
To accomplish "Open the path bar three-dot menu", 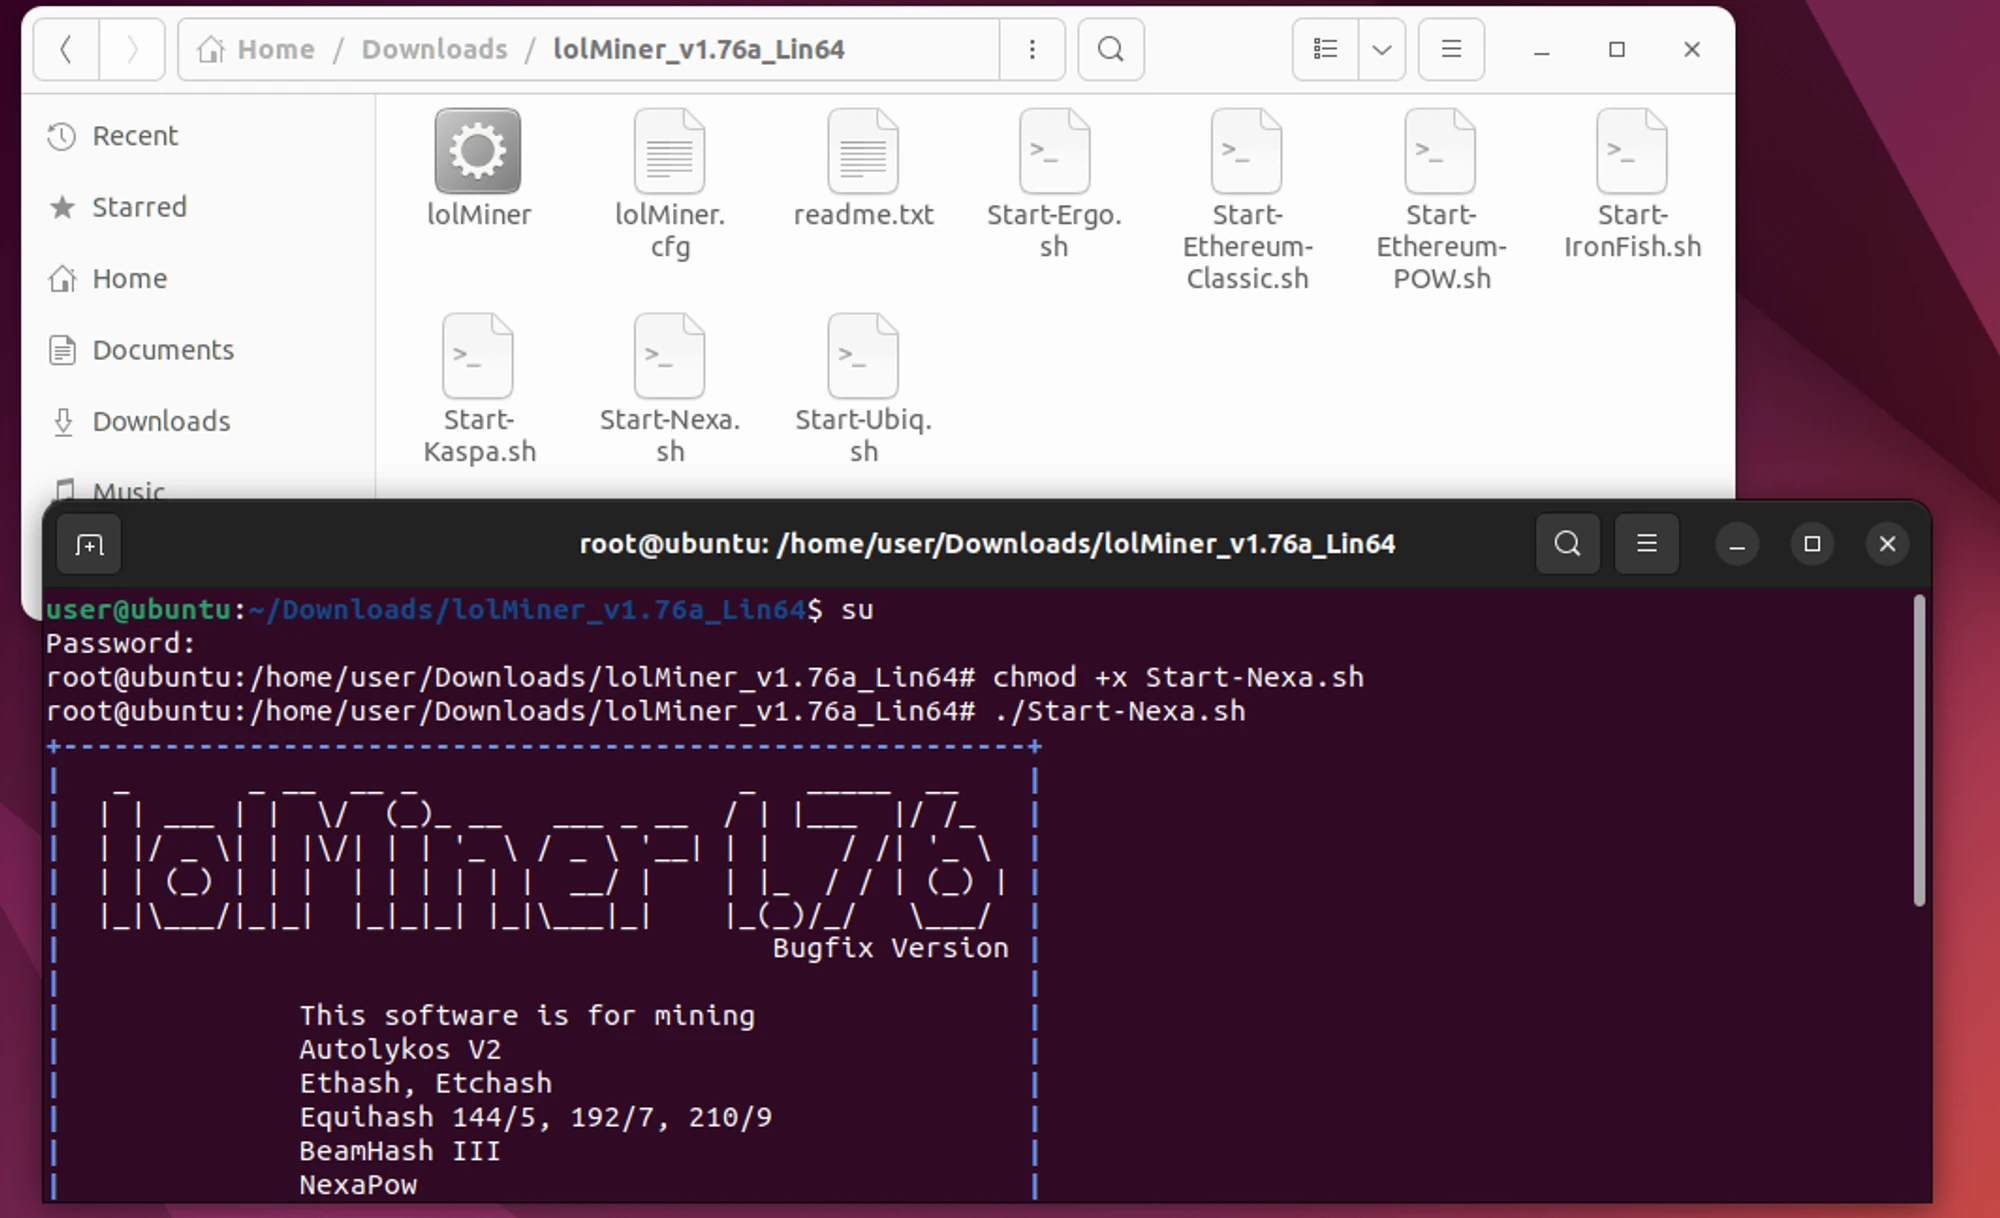I will coord(1032,49).
